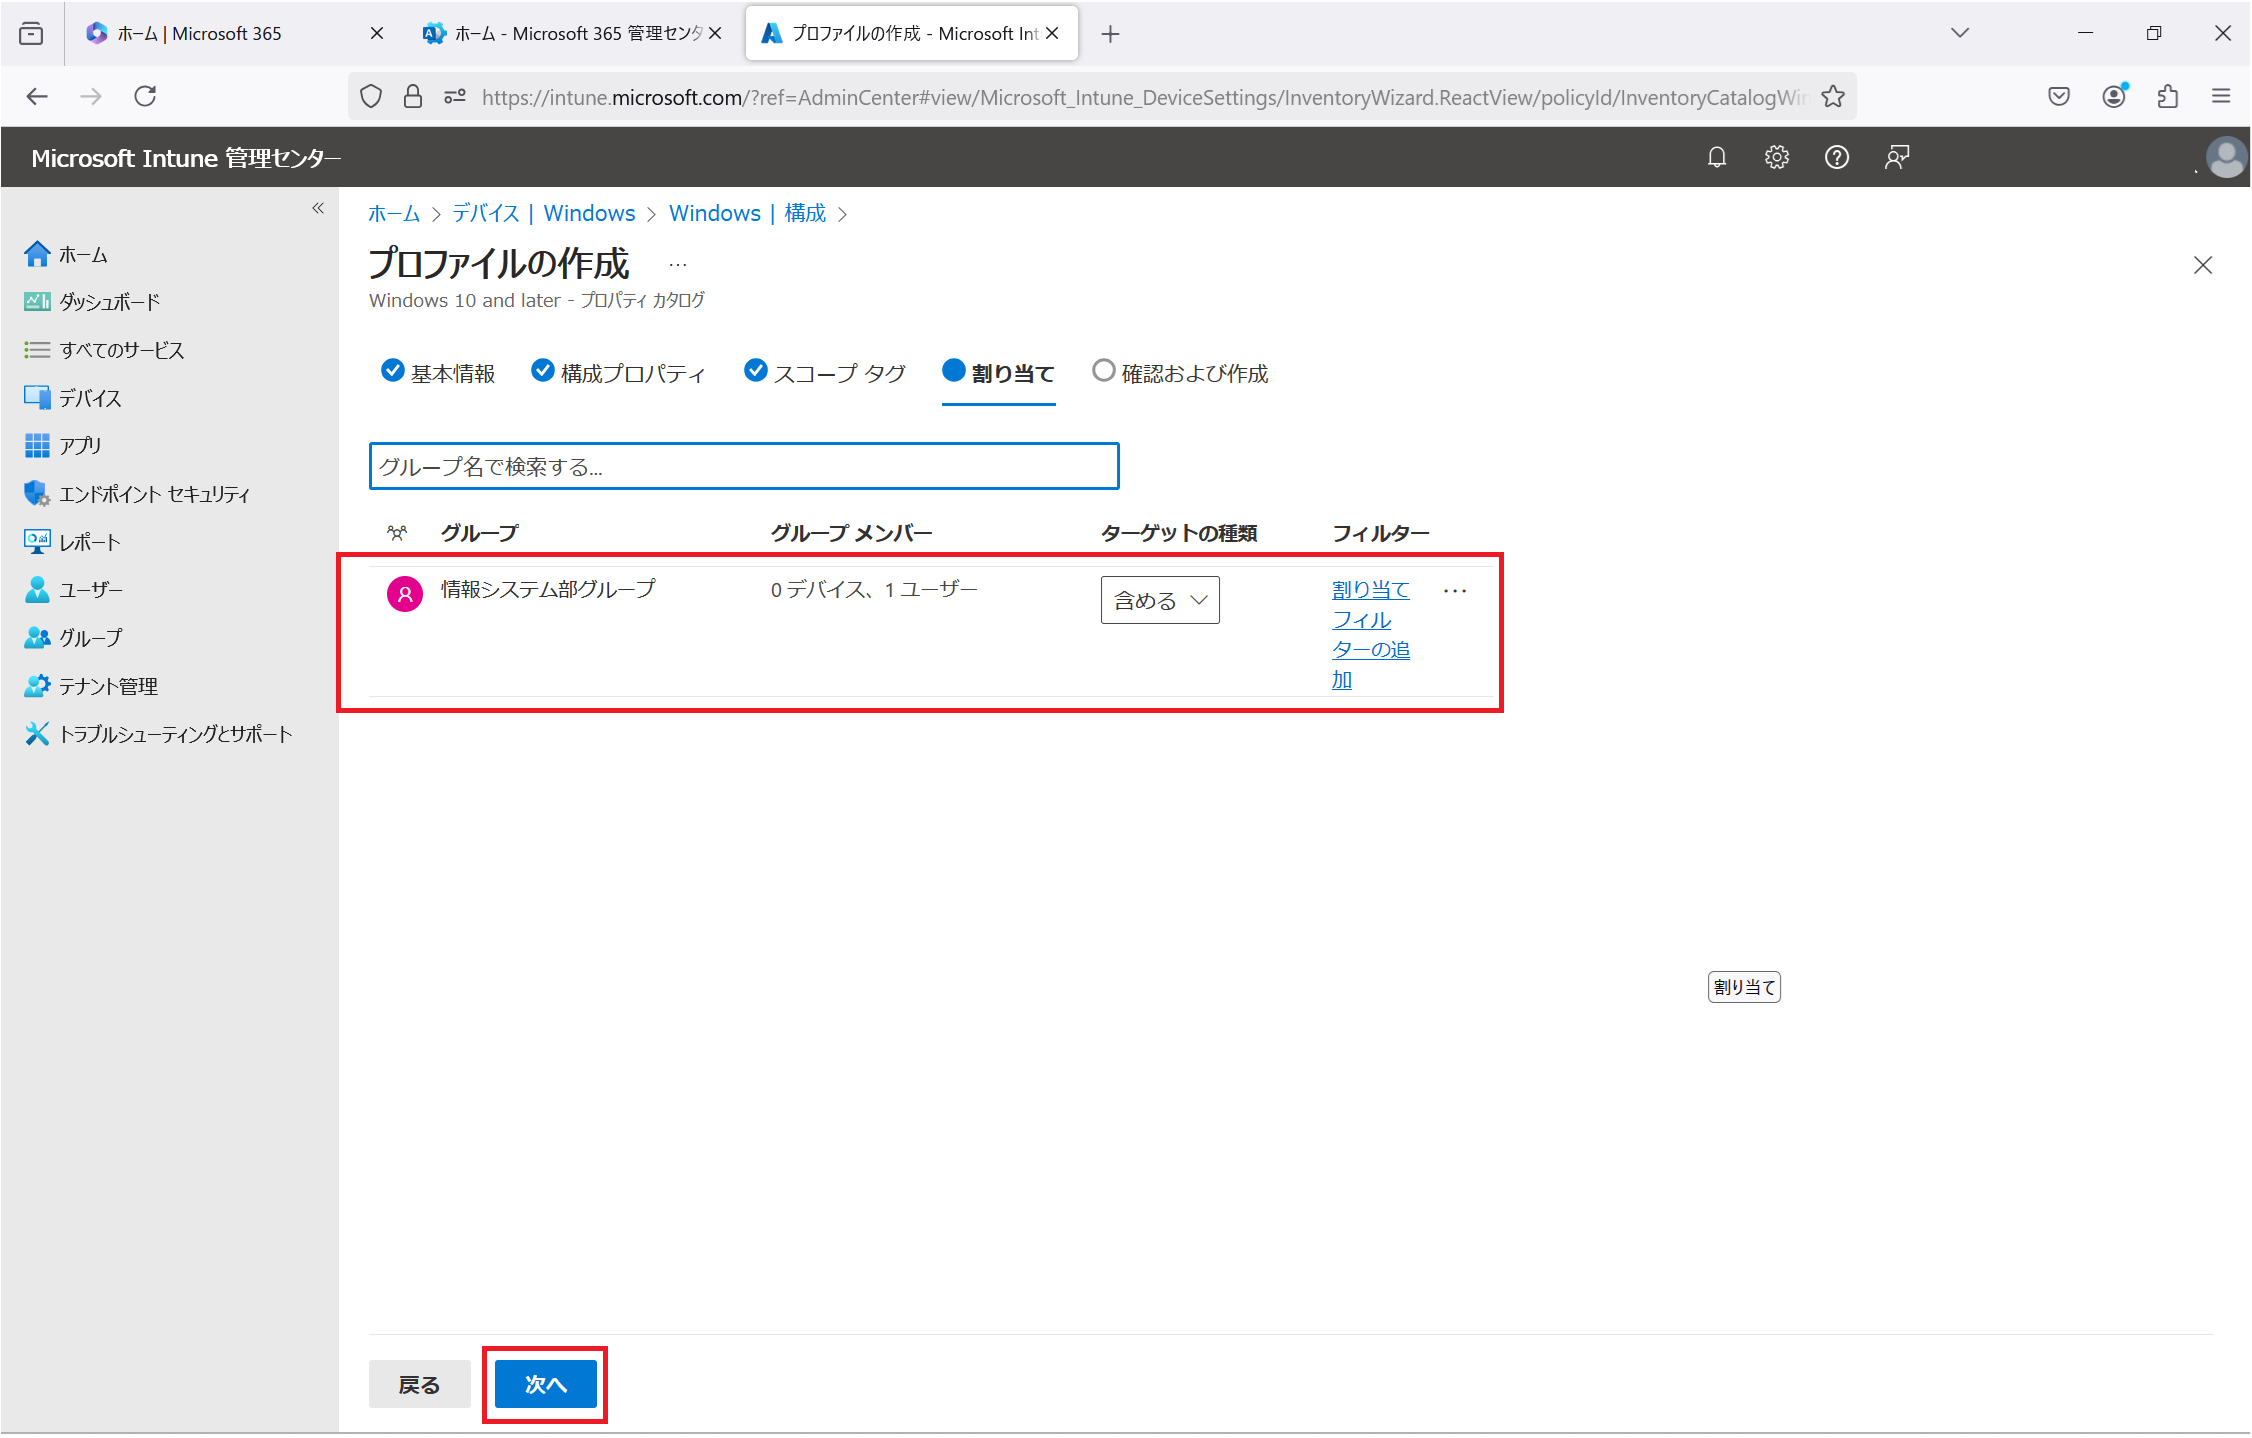
Task: Close the プロファイルの作成 browser tab
Action: point(1052,33)
